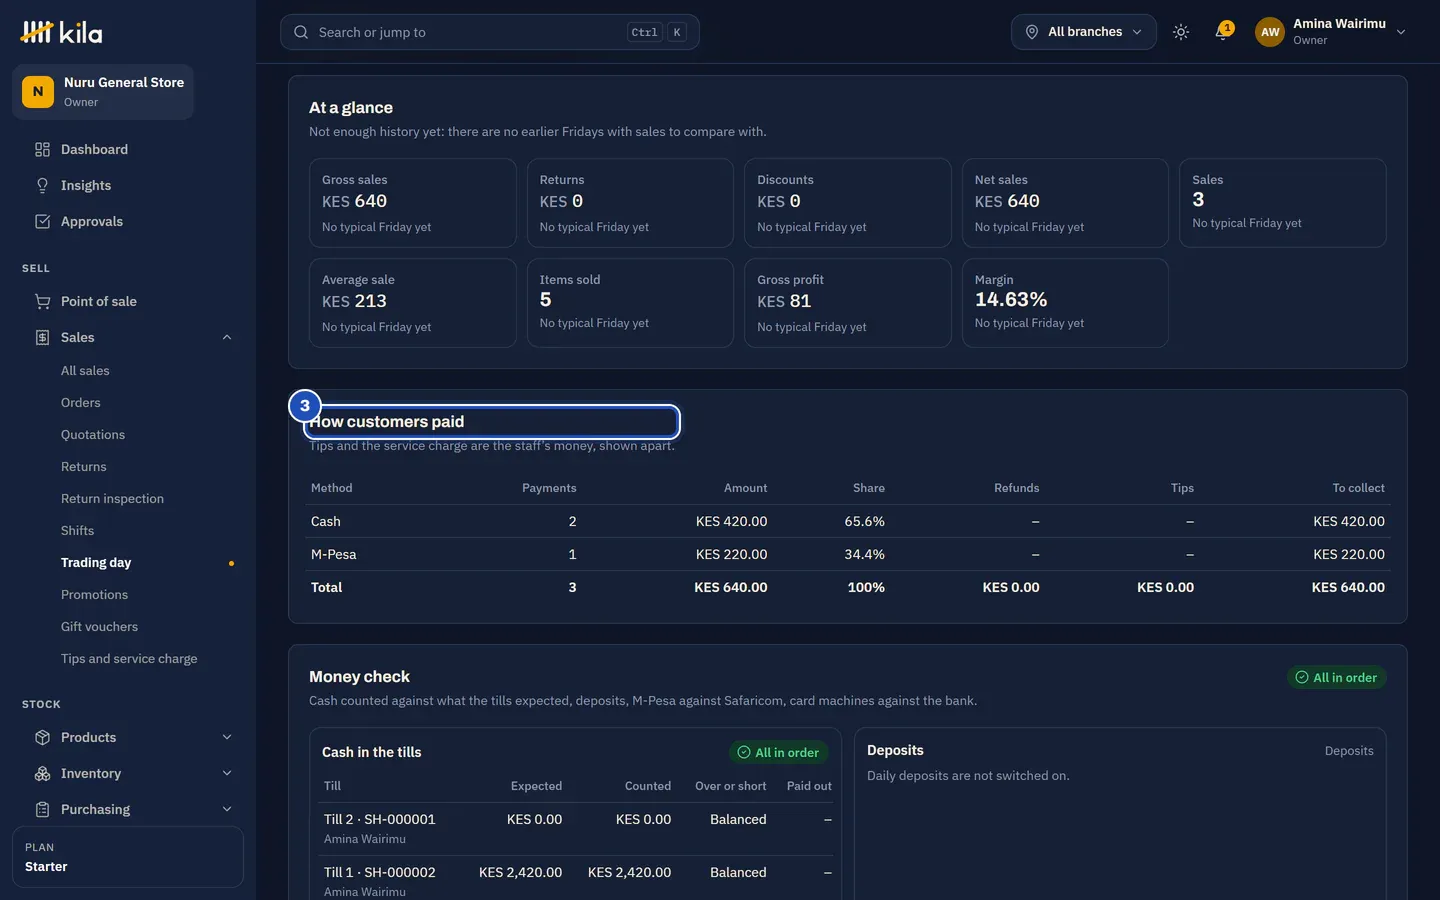1440x900 pixels.
Task: Open the All branches dropdown
Action: pyautogui.click(x=1084, y=32)
